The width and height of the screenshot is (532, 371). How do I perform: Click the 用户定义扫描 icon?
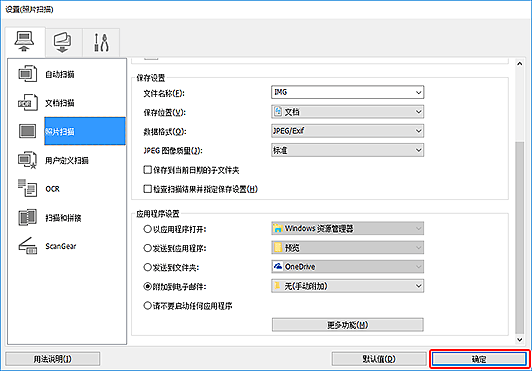click(27, 160)
